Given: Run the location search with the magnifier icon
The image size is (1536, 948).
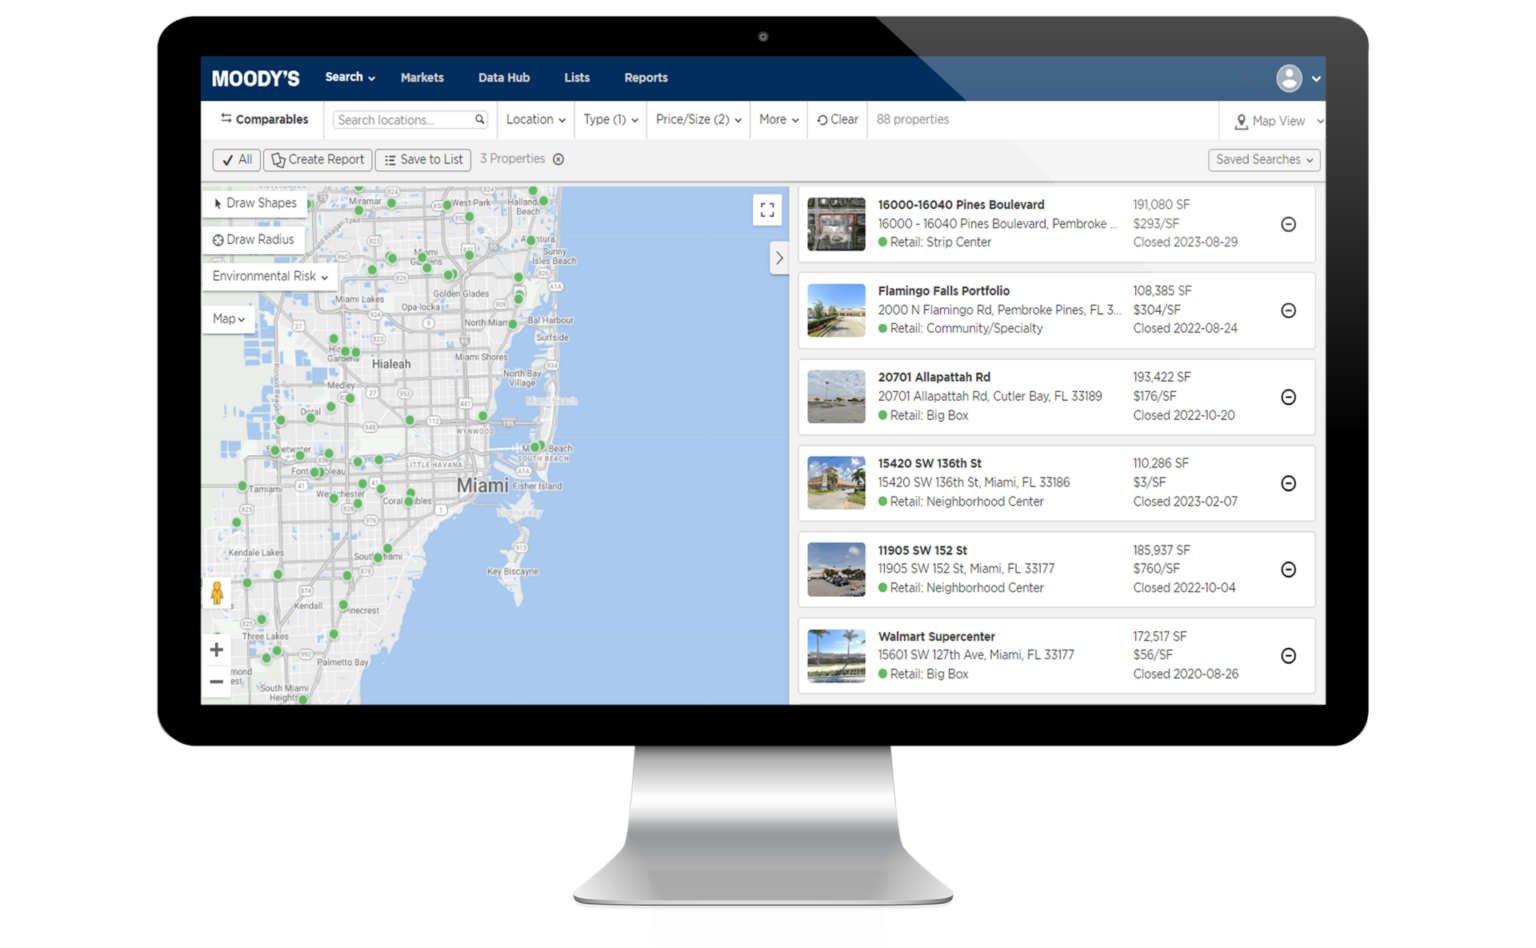Looking at the screenshot, I should (x=479, y=119).
